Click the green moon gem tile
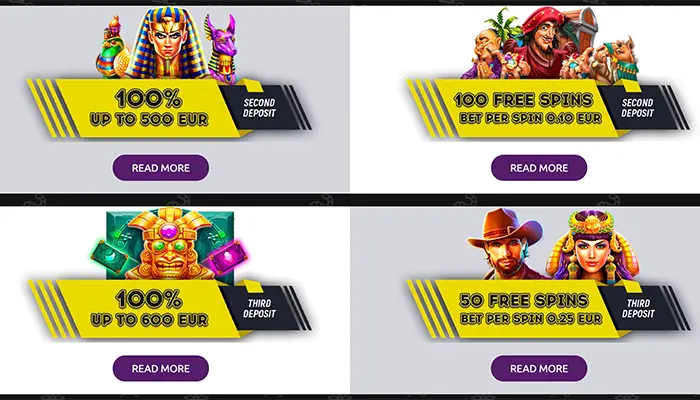 [x=109, y=258]
